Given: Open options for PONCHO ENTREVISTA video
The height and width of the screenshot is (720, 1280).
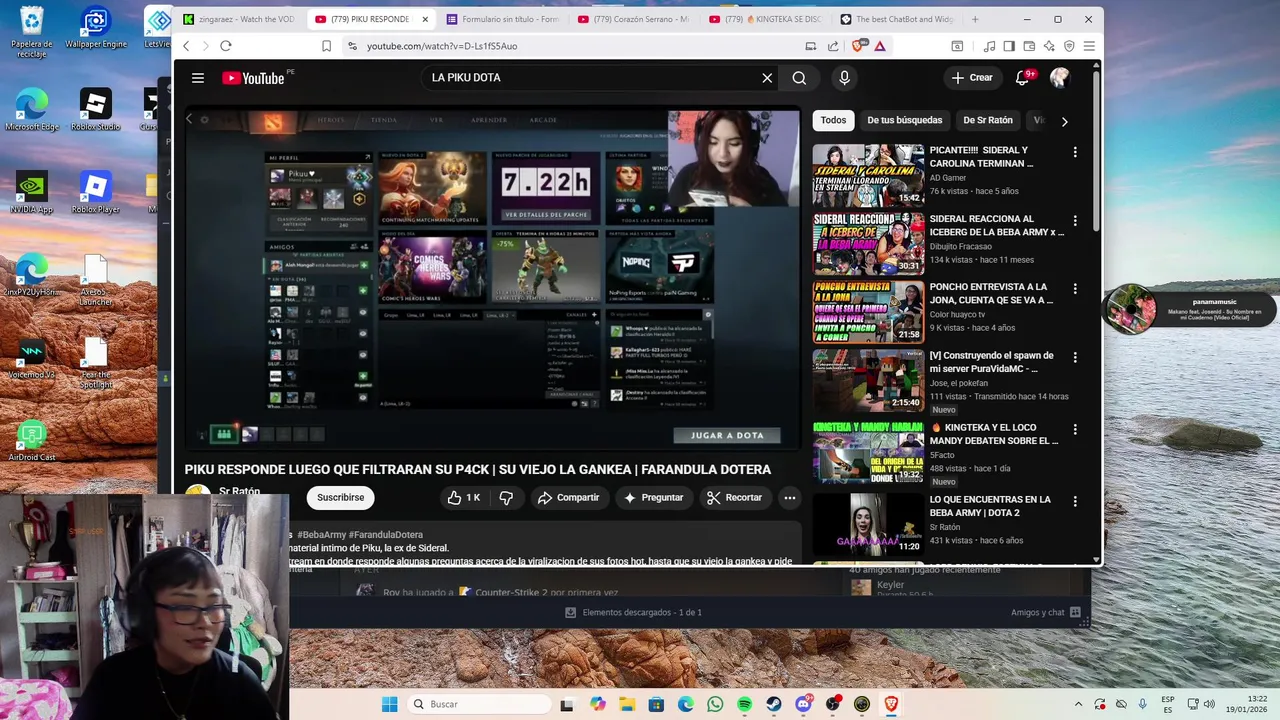Looking at the screenshot, I should click(x=1075, y=288).
